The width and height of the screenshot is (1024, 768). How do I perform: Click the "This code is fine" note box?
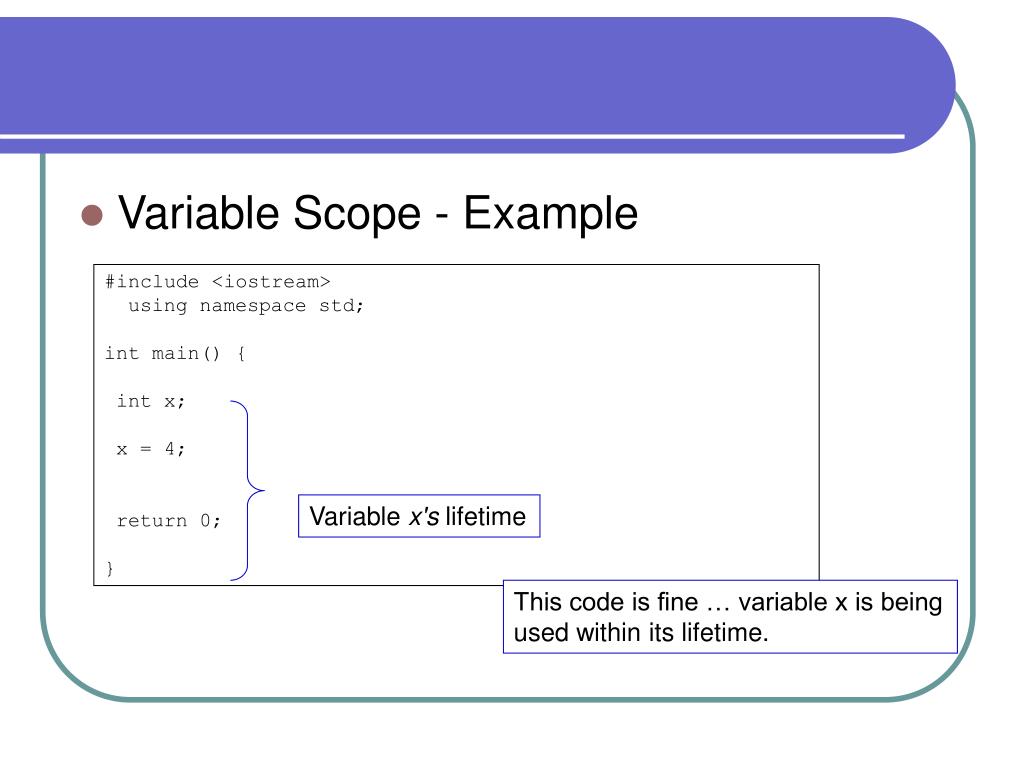pyautogui.click(x=730, y=616)
